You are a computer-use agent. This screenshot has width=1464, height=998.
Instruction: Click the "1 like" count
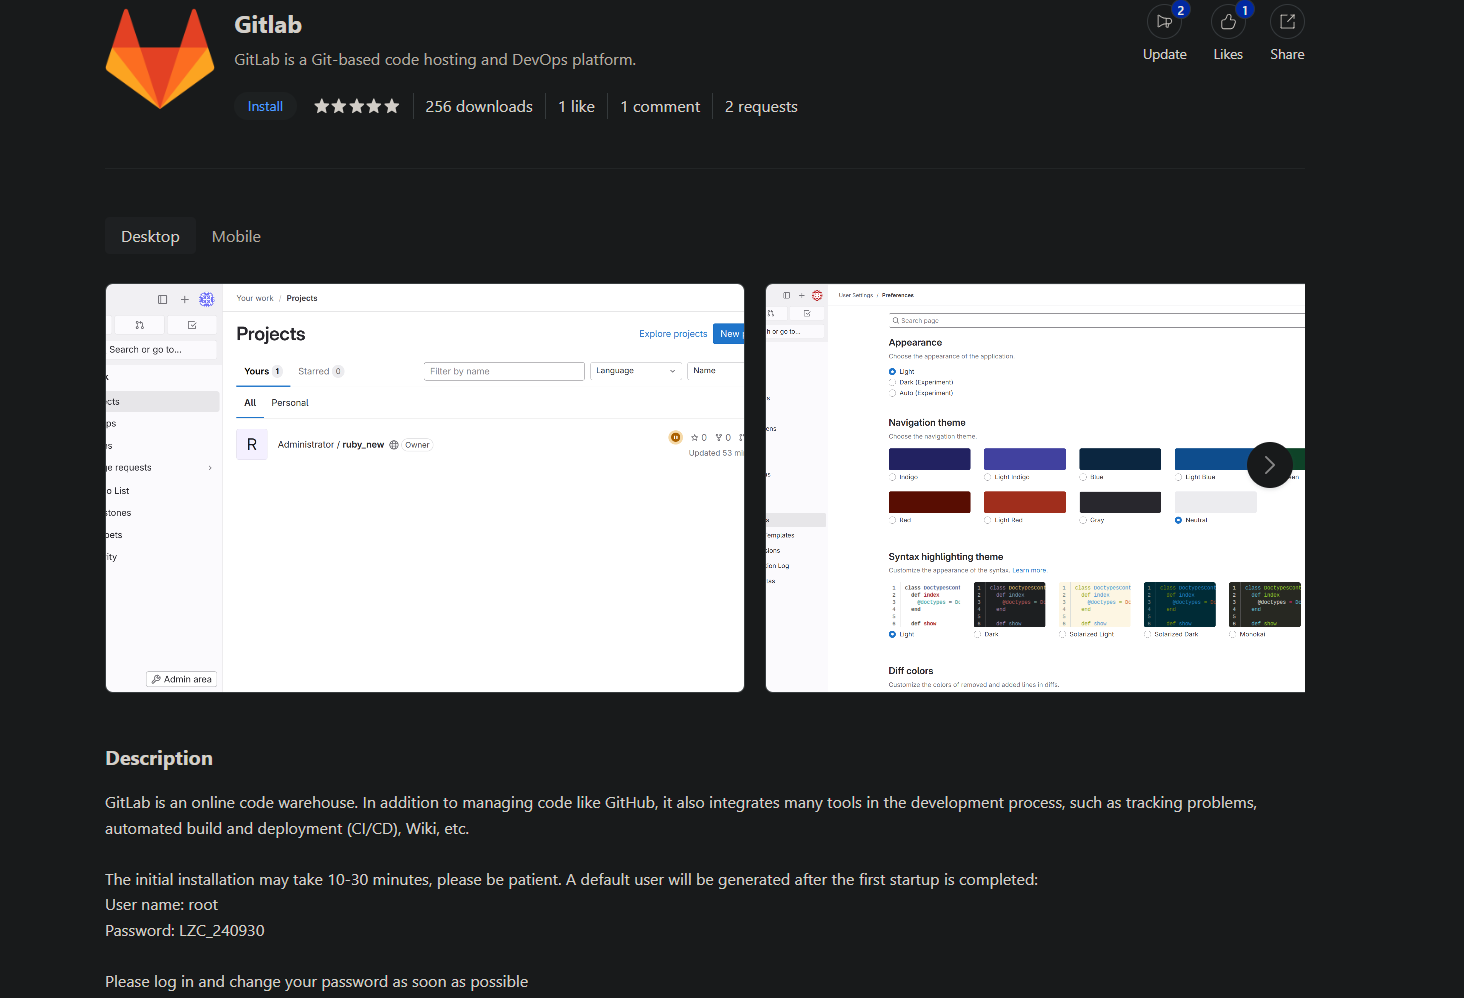(x=576, y=106)
